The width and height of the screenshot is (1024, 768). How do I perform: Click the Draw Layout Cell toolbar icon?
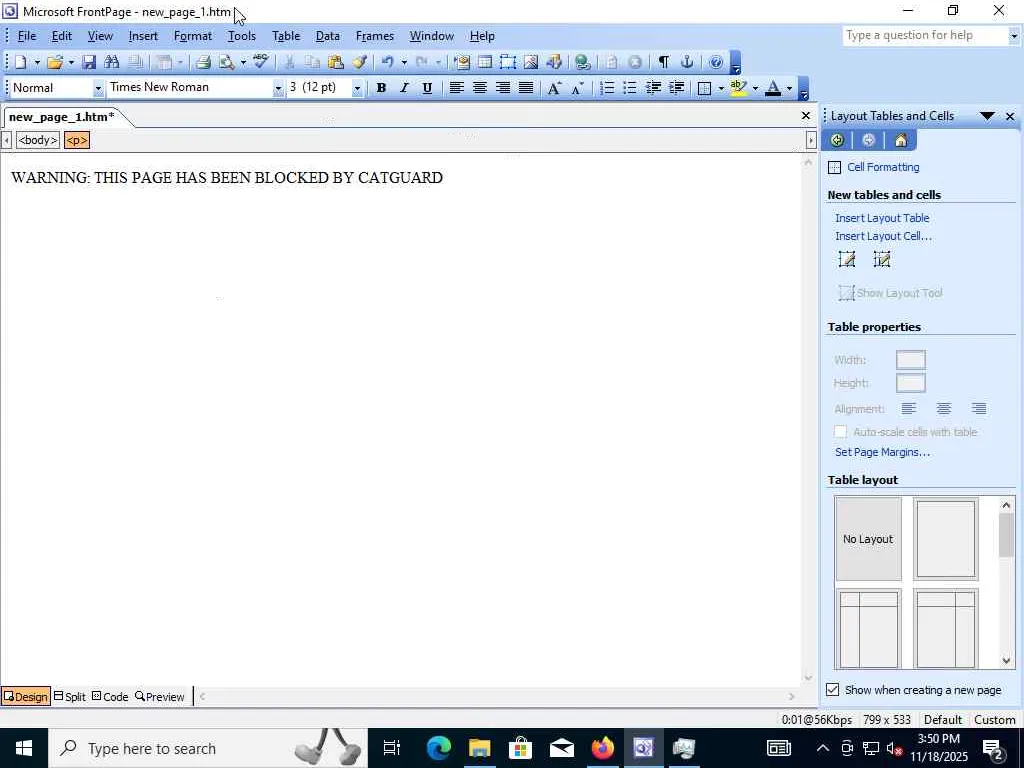(x=507, y=62)
